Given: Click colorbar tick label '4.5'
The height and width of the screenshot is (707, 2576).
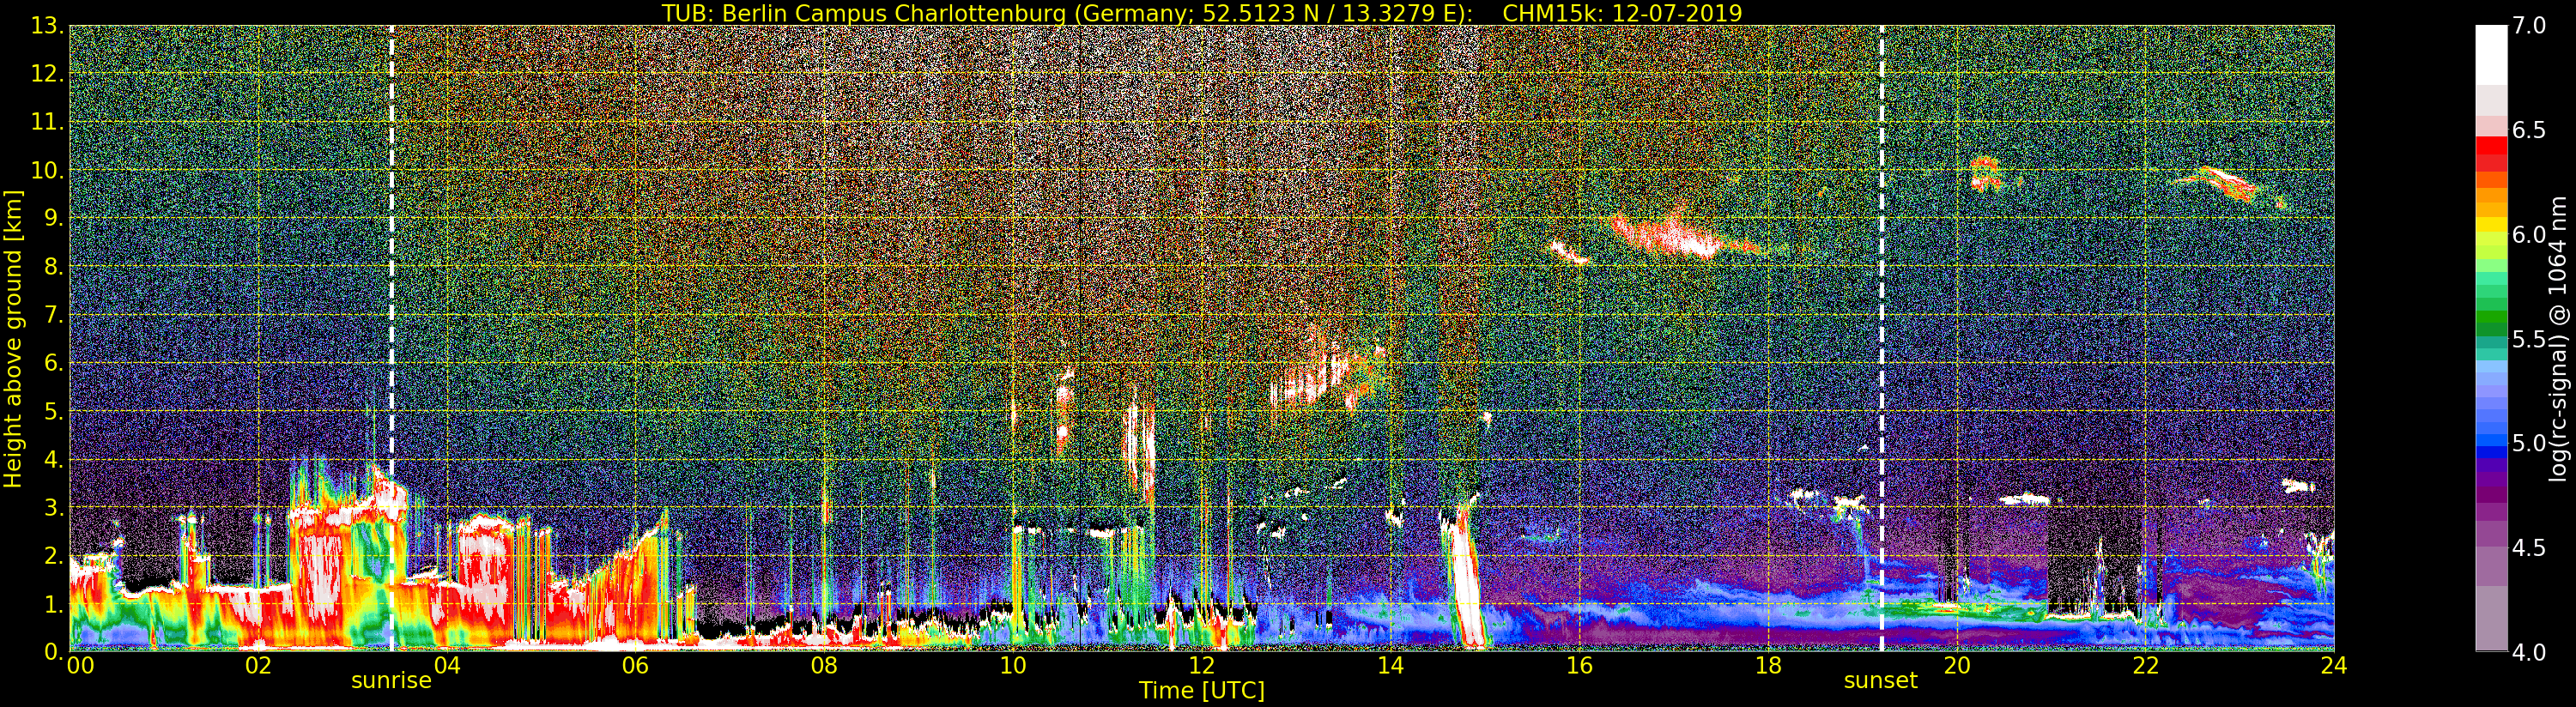Looking at the screenshot, I should tap(2529, 548).
